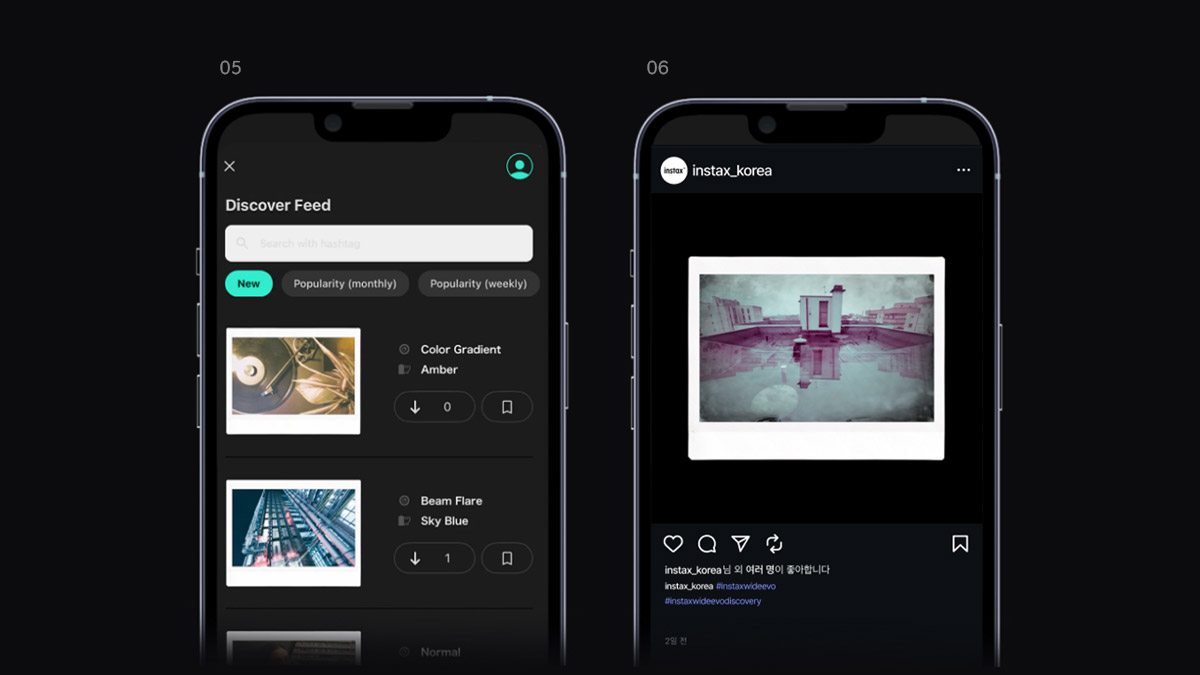Click the post timestamp text
The height and width of the screenshot is (675, 1200).
tap(676, 641)
